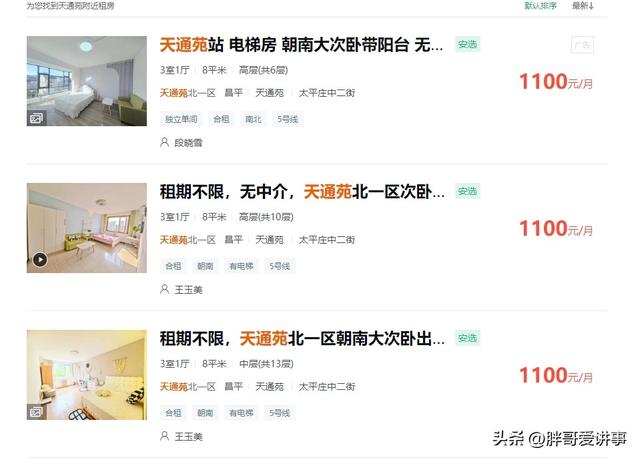Click 5号线 tag on second listing
The height and width of the screenshot is (460, 640).
280,266
